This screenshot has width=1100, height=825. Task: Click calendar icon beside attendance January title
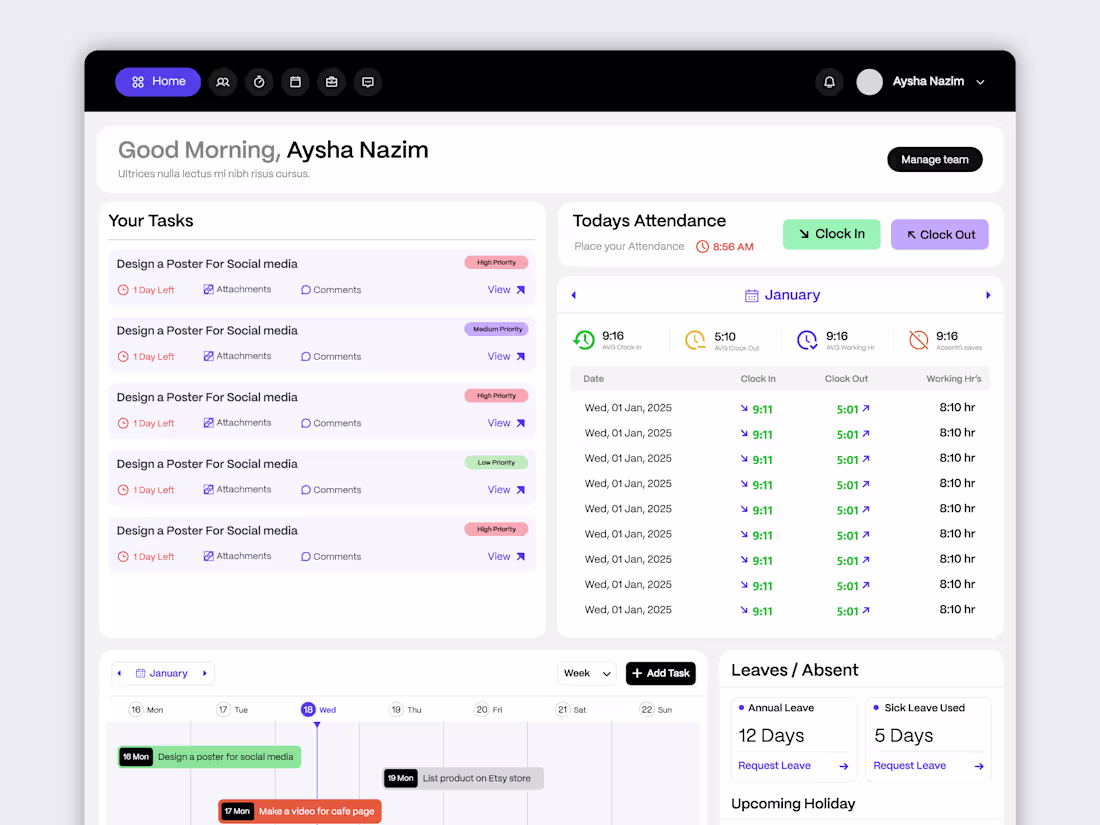[x=751, y=295]
